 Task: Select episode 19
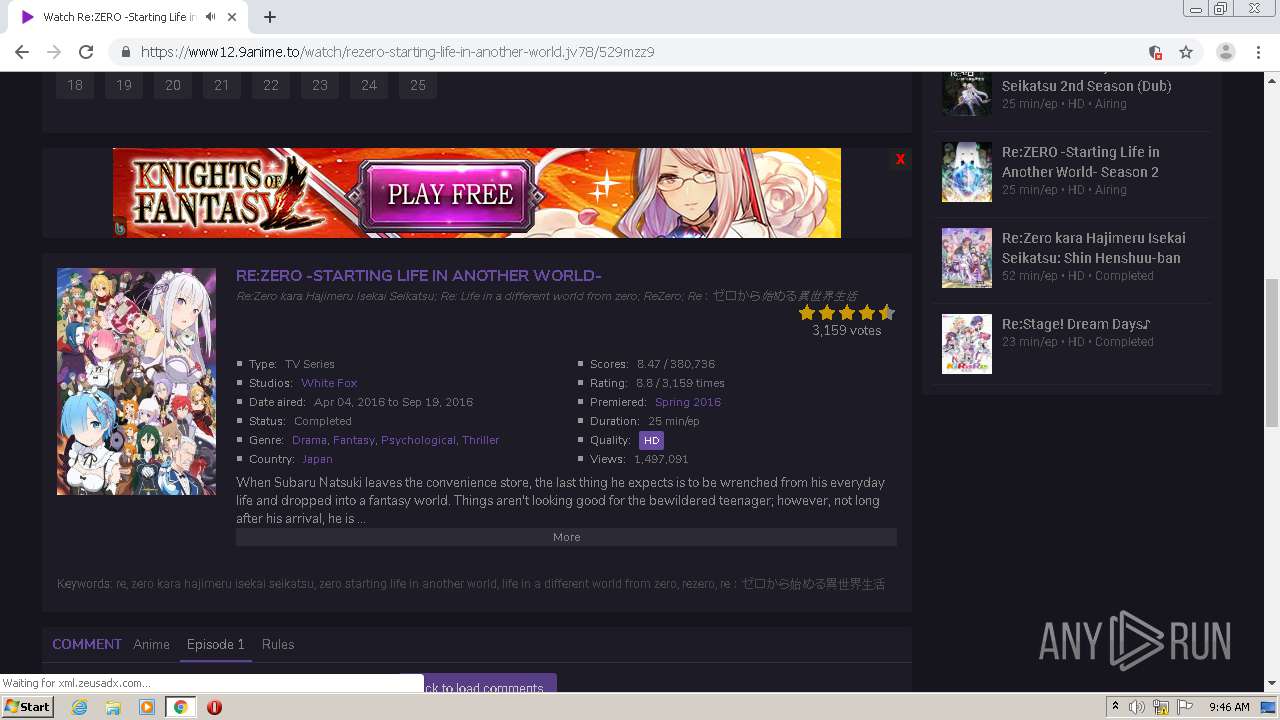click(x=124, y=85)
